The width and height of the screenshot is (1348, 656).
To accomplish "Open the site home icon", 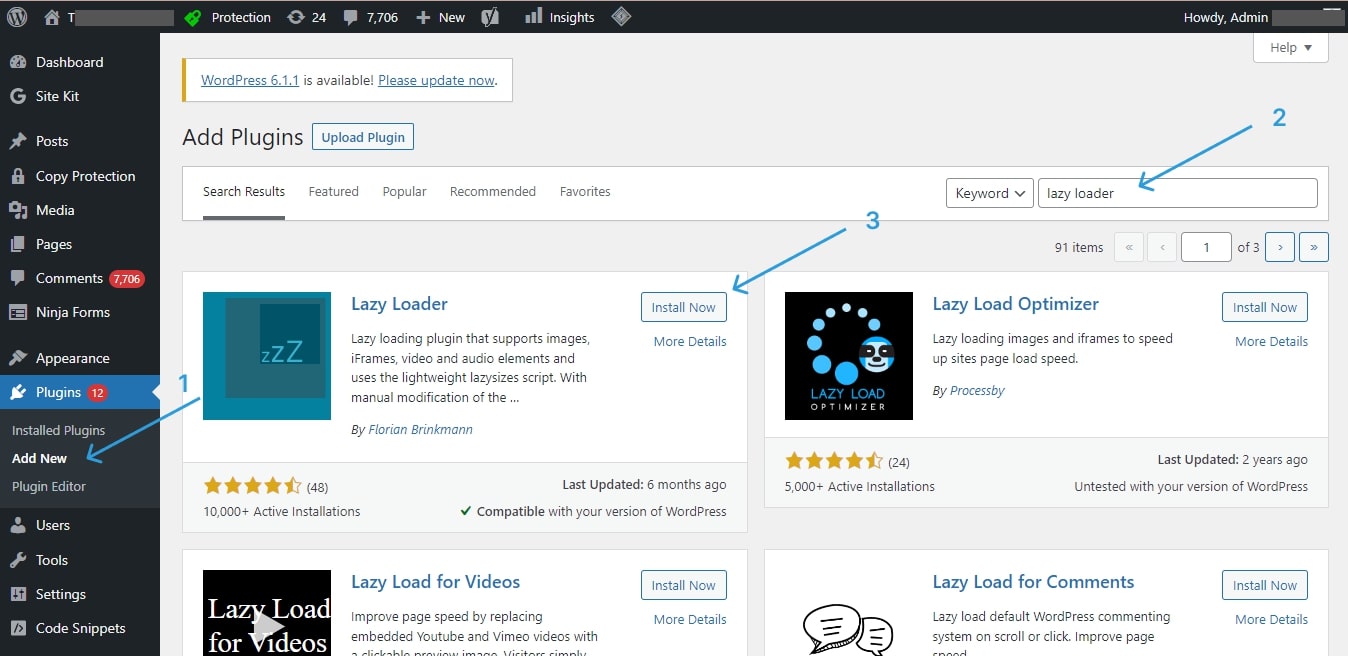I will [52, 17].
